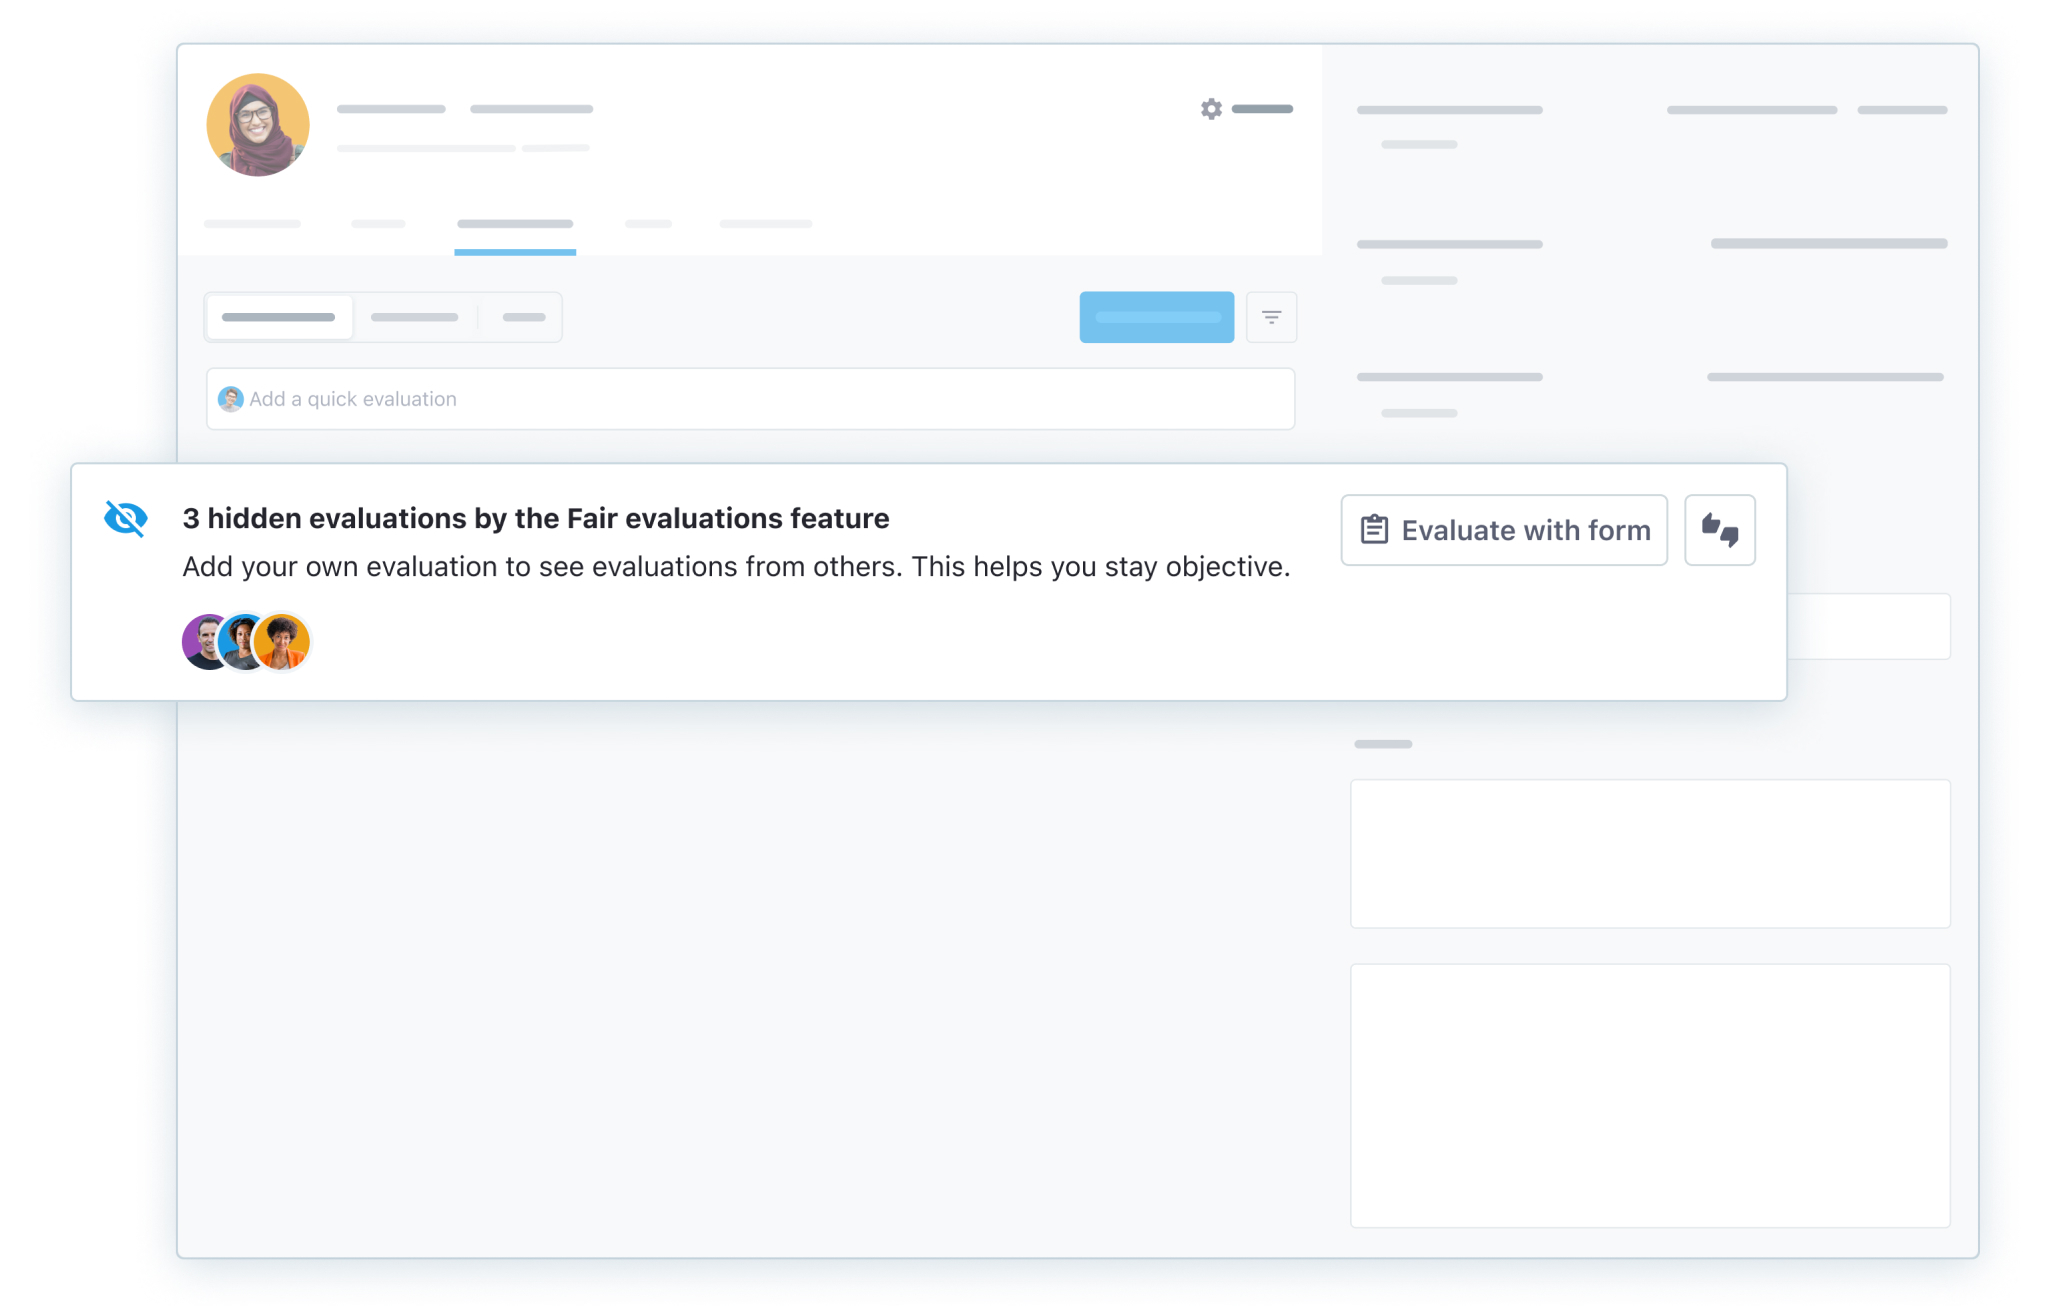Click the thumbs up and down evaluation icon

tap(1719, 530)
